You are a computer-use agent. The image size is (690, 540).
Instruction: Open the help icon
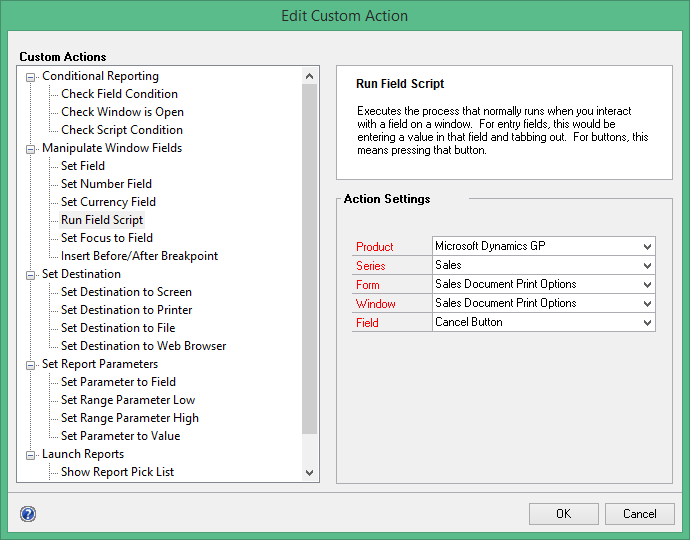point(28,514)
